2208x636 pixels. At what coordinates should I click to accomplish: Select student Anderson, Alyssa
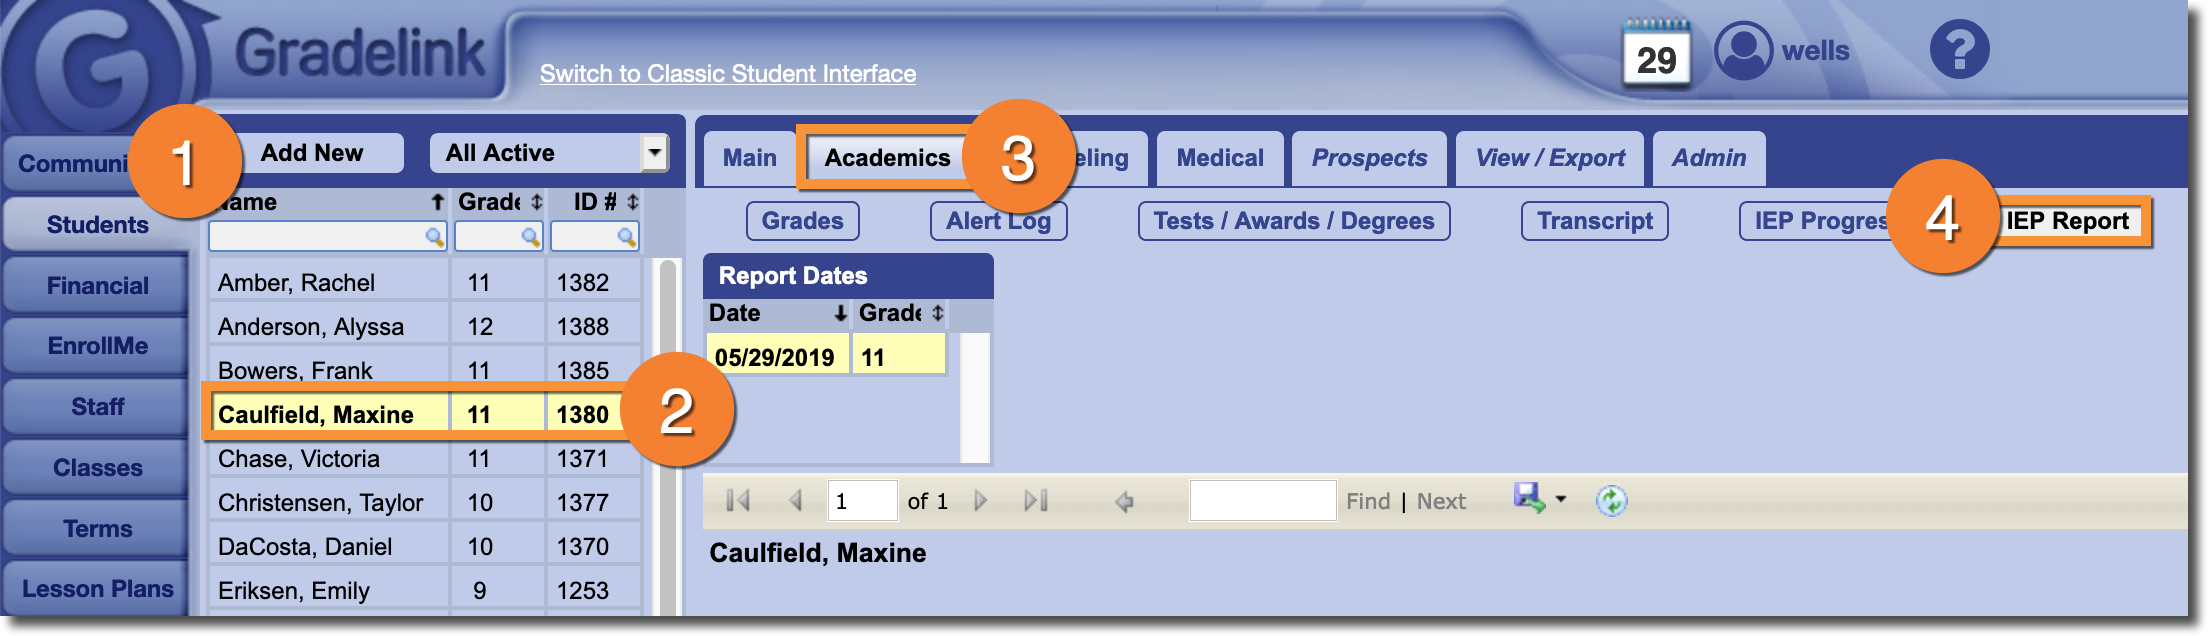311,327
